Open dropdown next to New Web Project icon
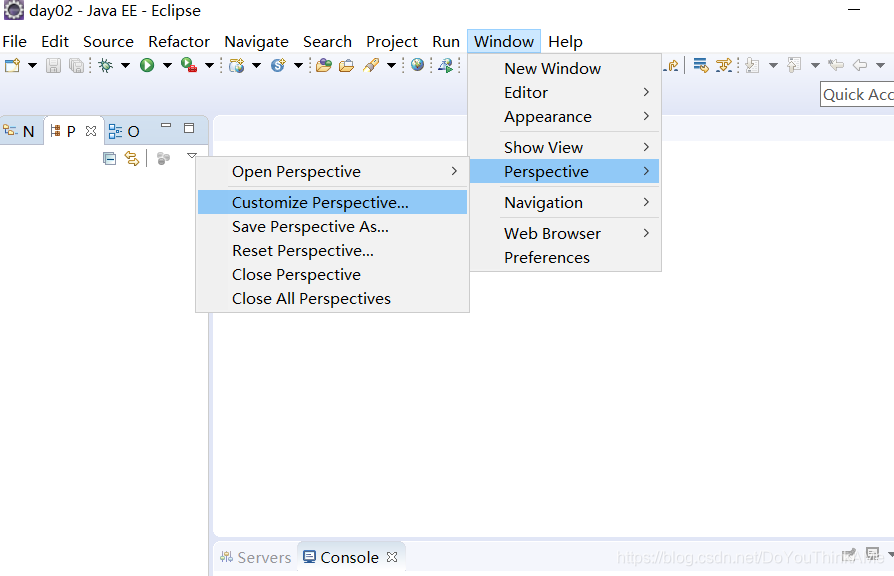Screen dimensions: 894x576 coord(257,66)
